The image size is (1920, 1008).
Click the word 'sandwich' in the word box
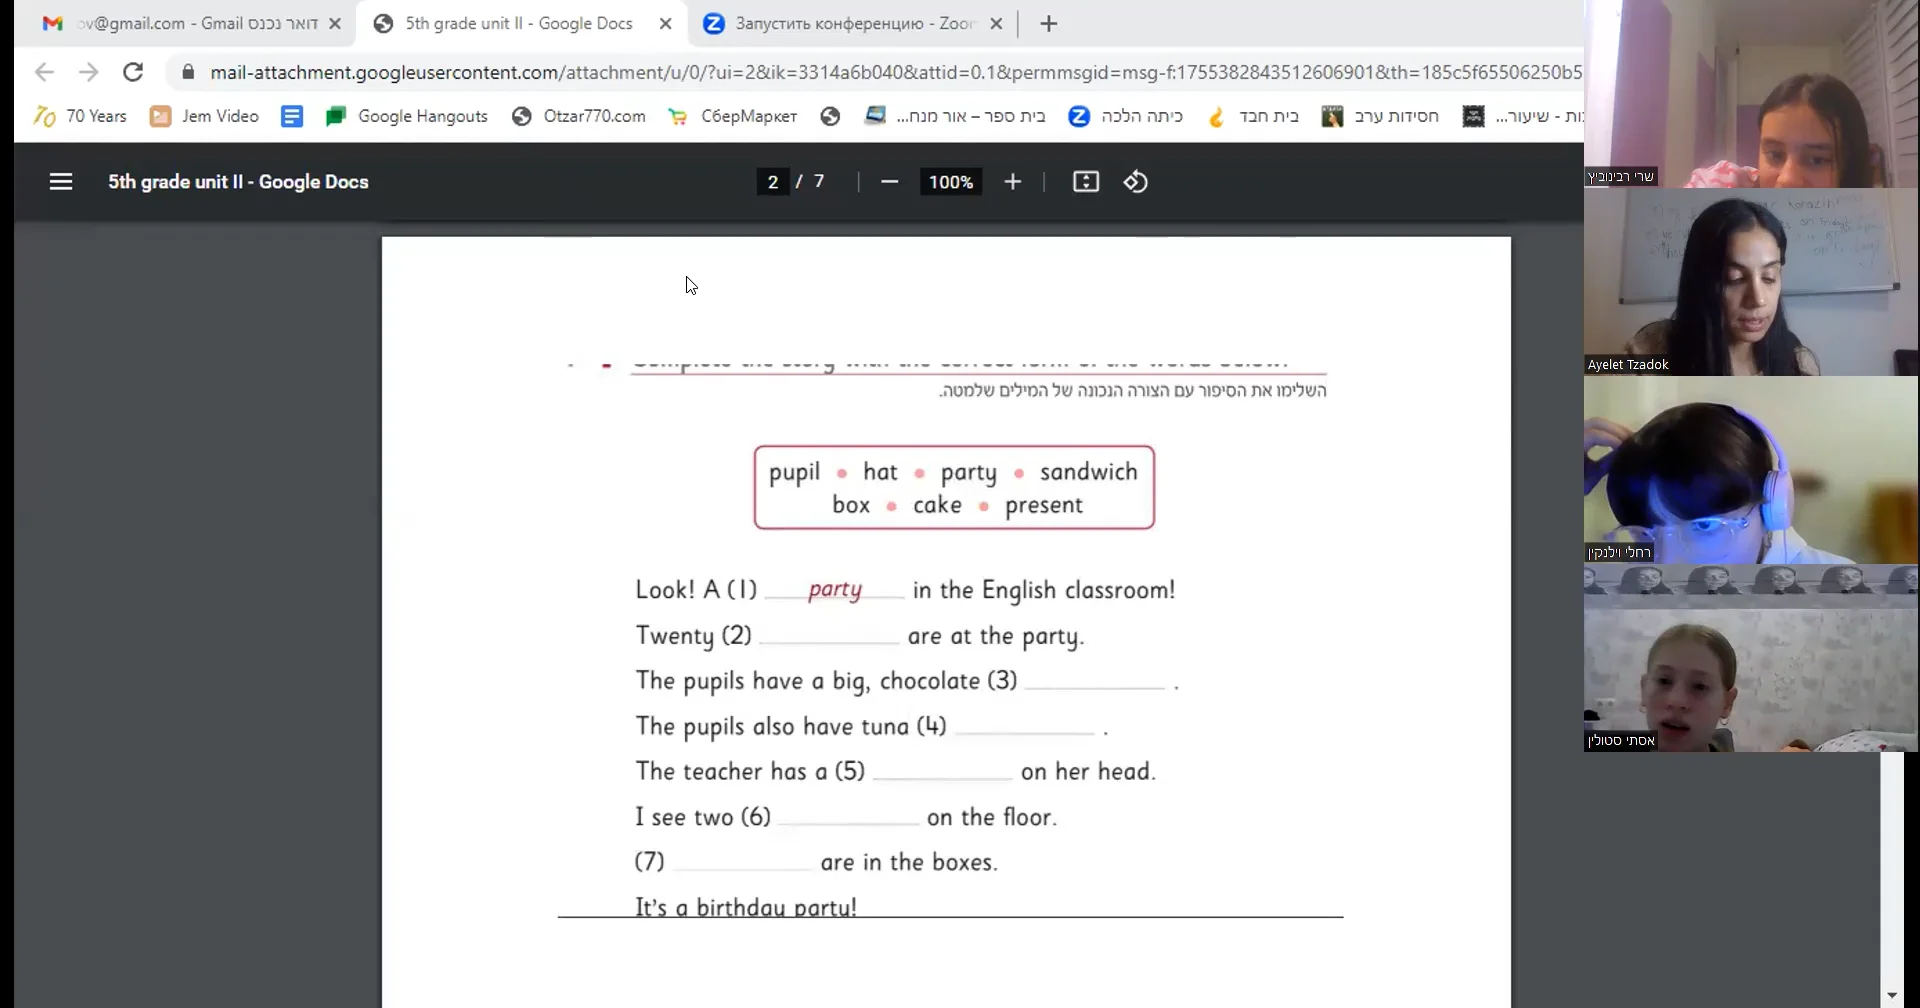tap(1088, 471)
